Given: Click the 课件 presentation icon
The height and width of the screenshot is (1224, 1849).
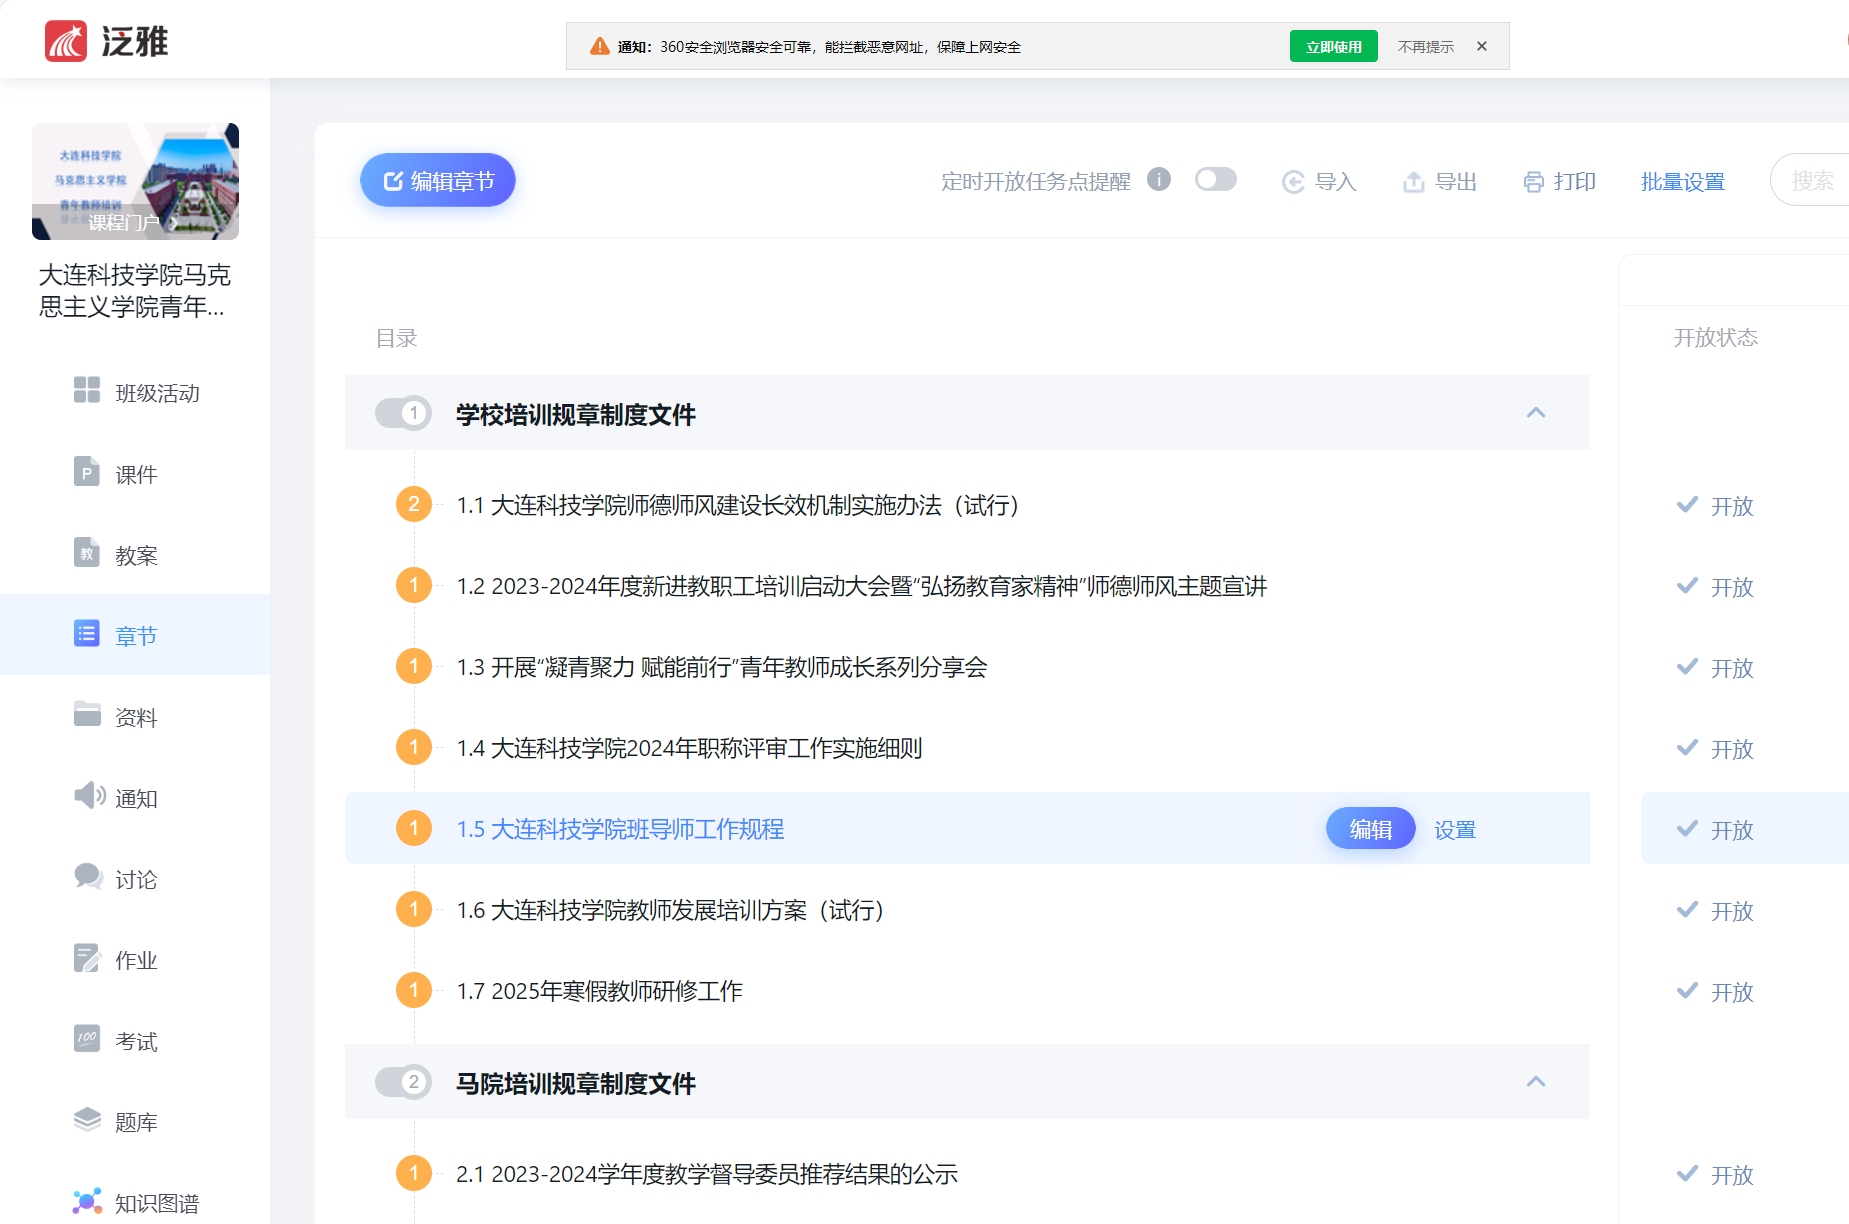Looking at the screenshot, I should tap(87, 471).
